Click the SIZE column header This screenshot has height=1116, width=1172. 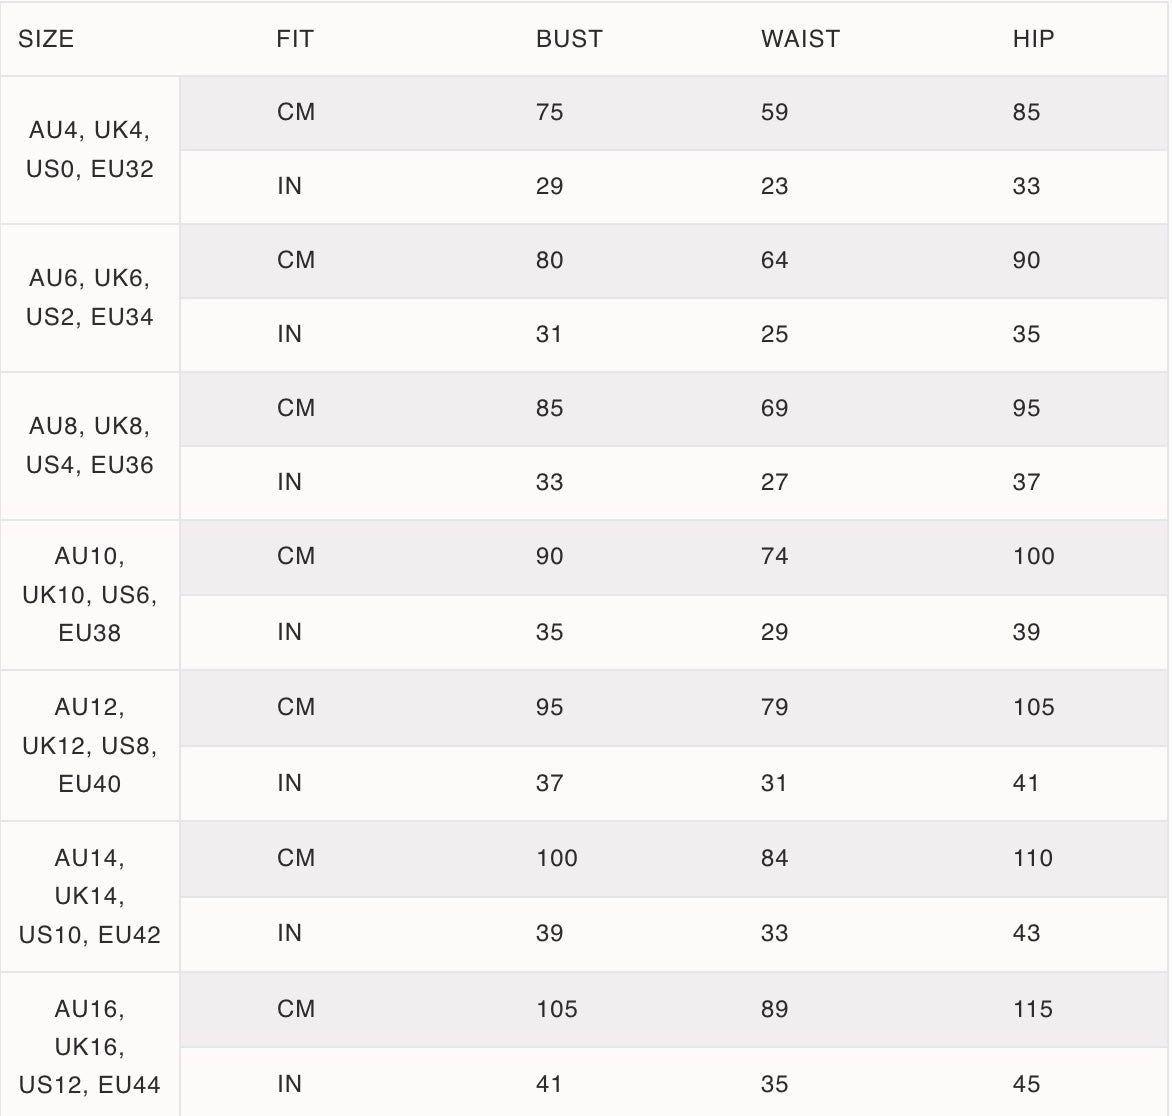pos(46,39)
